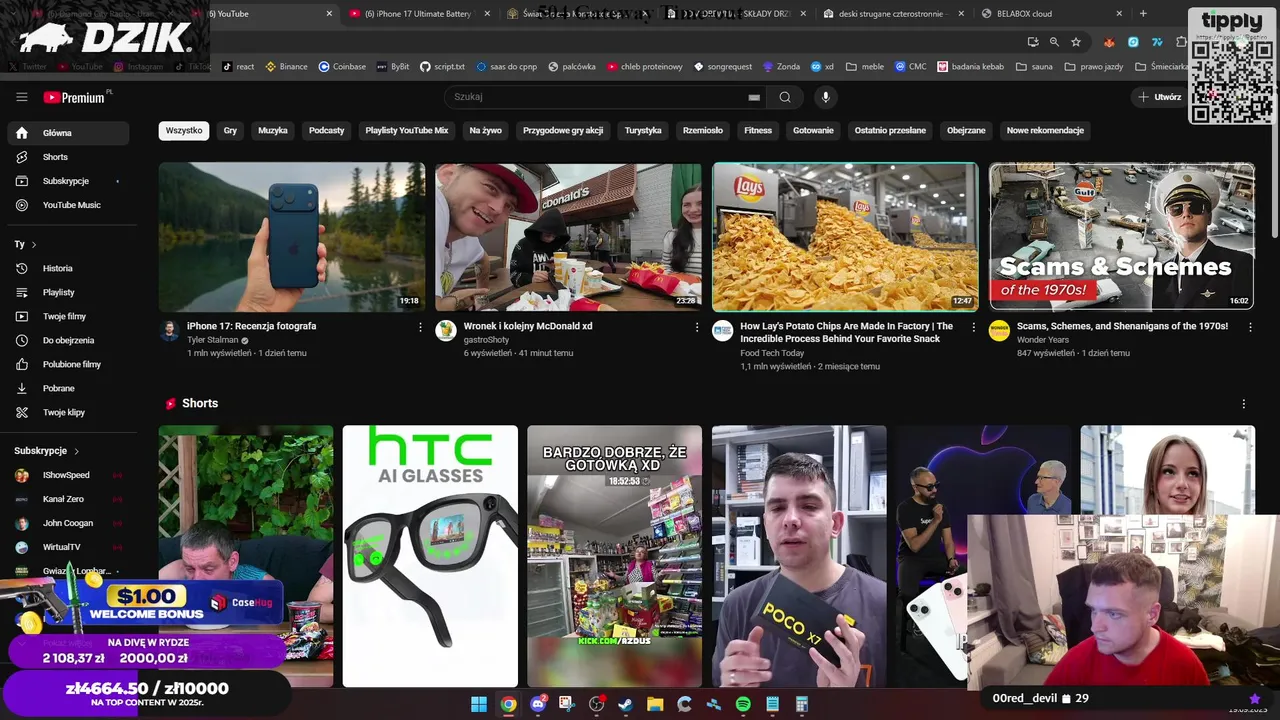Screen dimensions: 1280x720
Task: Open Polubione filmy in the sidebar
Action: 68,364
